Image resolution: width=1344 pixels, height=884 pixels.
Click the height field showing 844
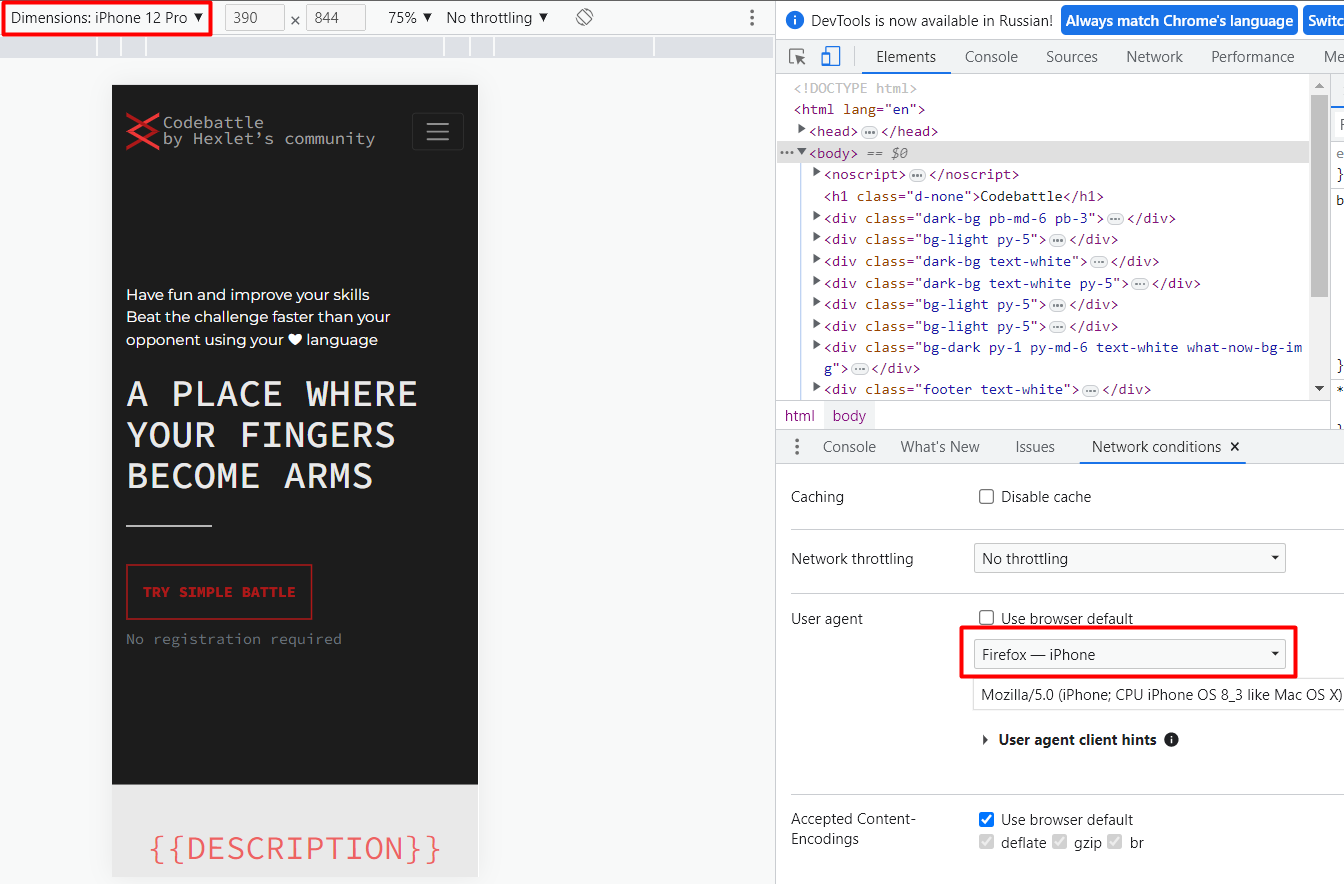(335, 18)
